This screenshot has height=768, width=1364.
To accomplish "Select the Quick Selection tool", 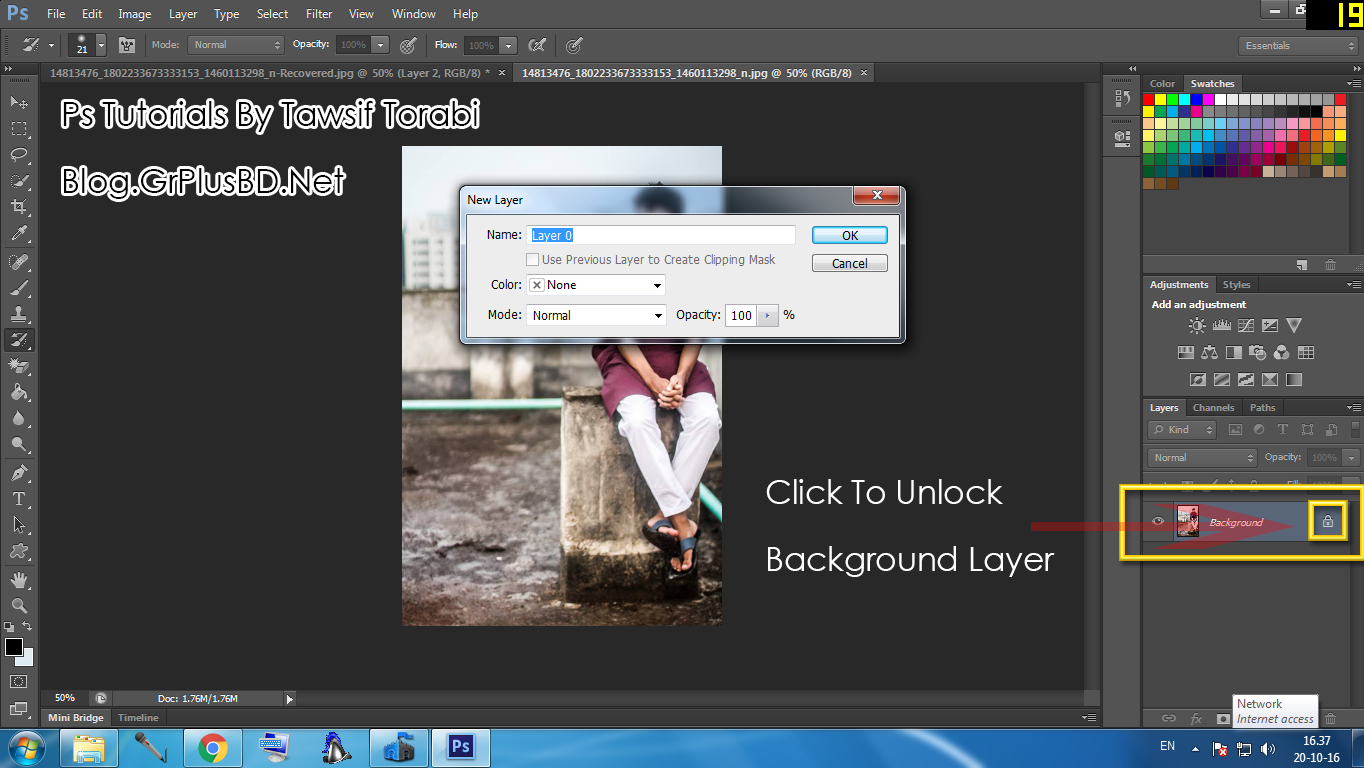I will 18,181.
